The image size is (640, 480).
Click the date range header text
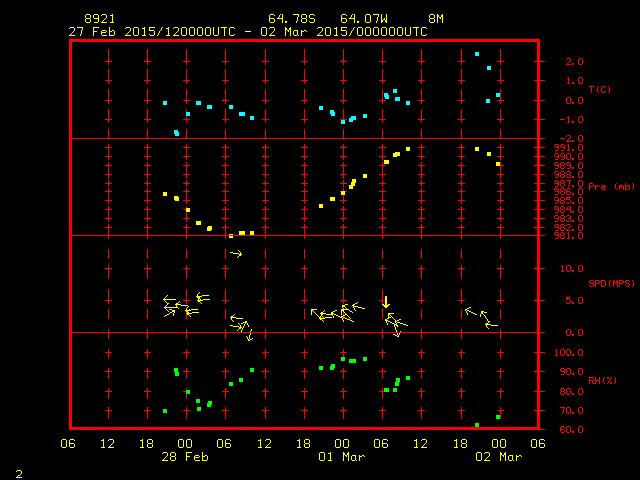click(248, 32)
